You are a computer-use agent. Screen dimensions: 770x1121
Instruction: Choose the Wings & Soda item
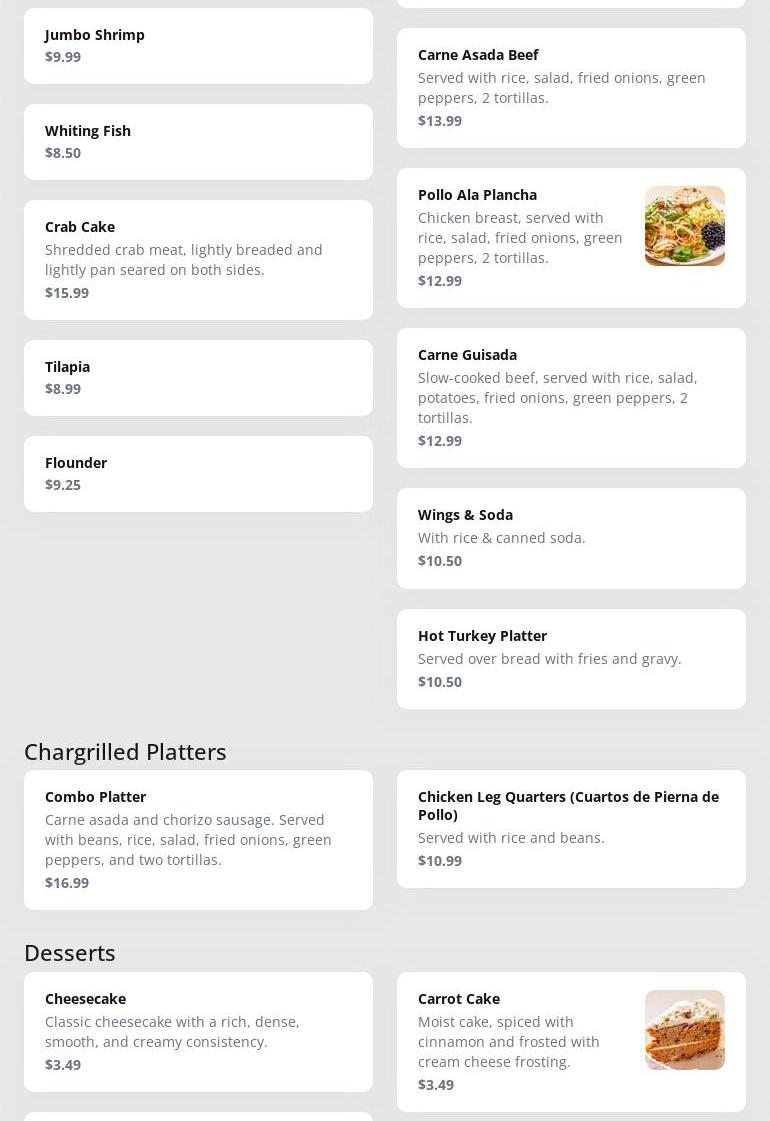(x=571, y=538)
